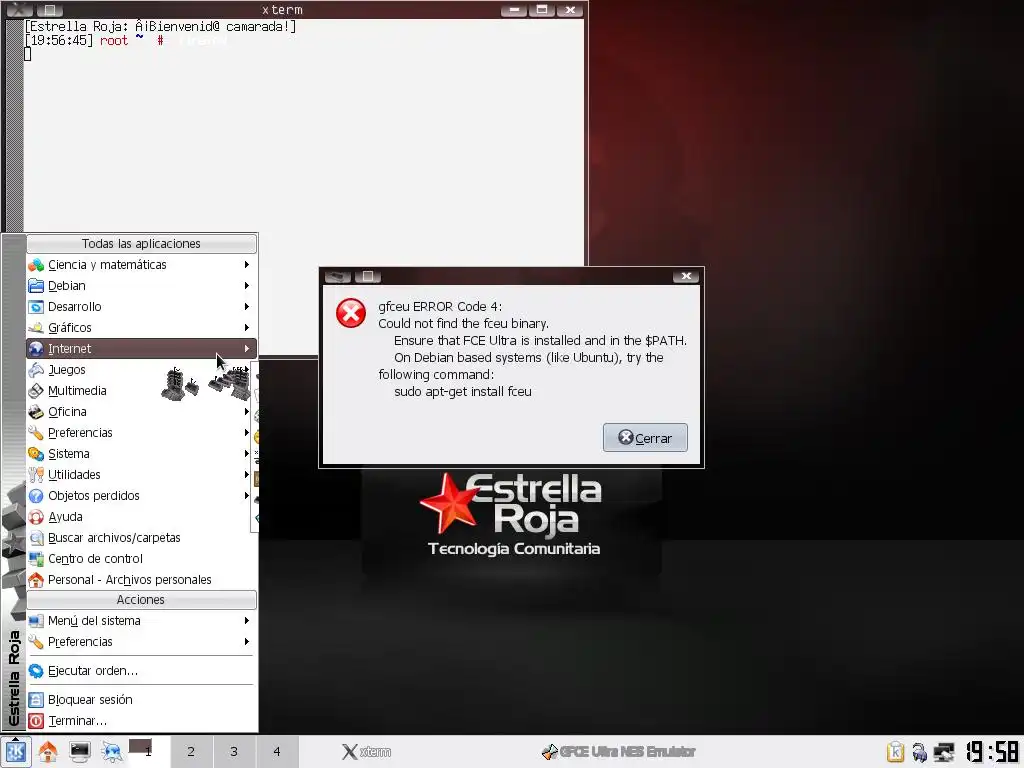Click Klipper clipboard tray icon
This screenshot has height=768, width=1024.
pos(895,752)
